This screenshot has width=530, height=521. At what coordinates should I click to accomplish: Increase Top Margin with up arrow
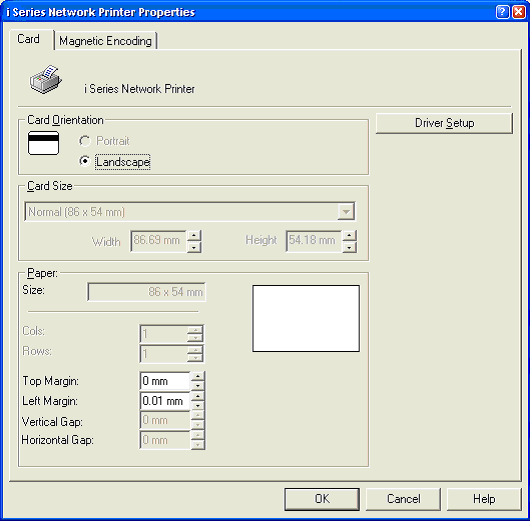point(198,376)
